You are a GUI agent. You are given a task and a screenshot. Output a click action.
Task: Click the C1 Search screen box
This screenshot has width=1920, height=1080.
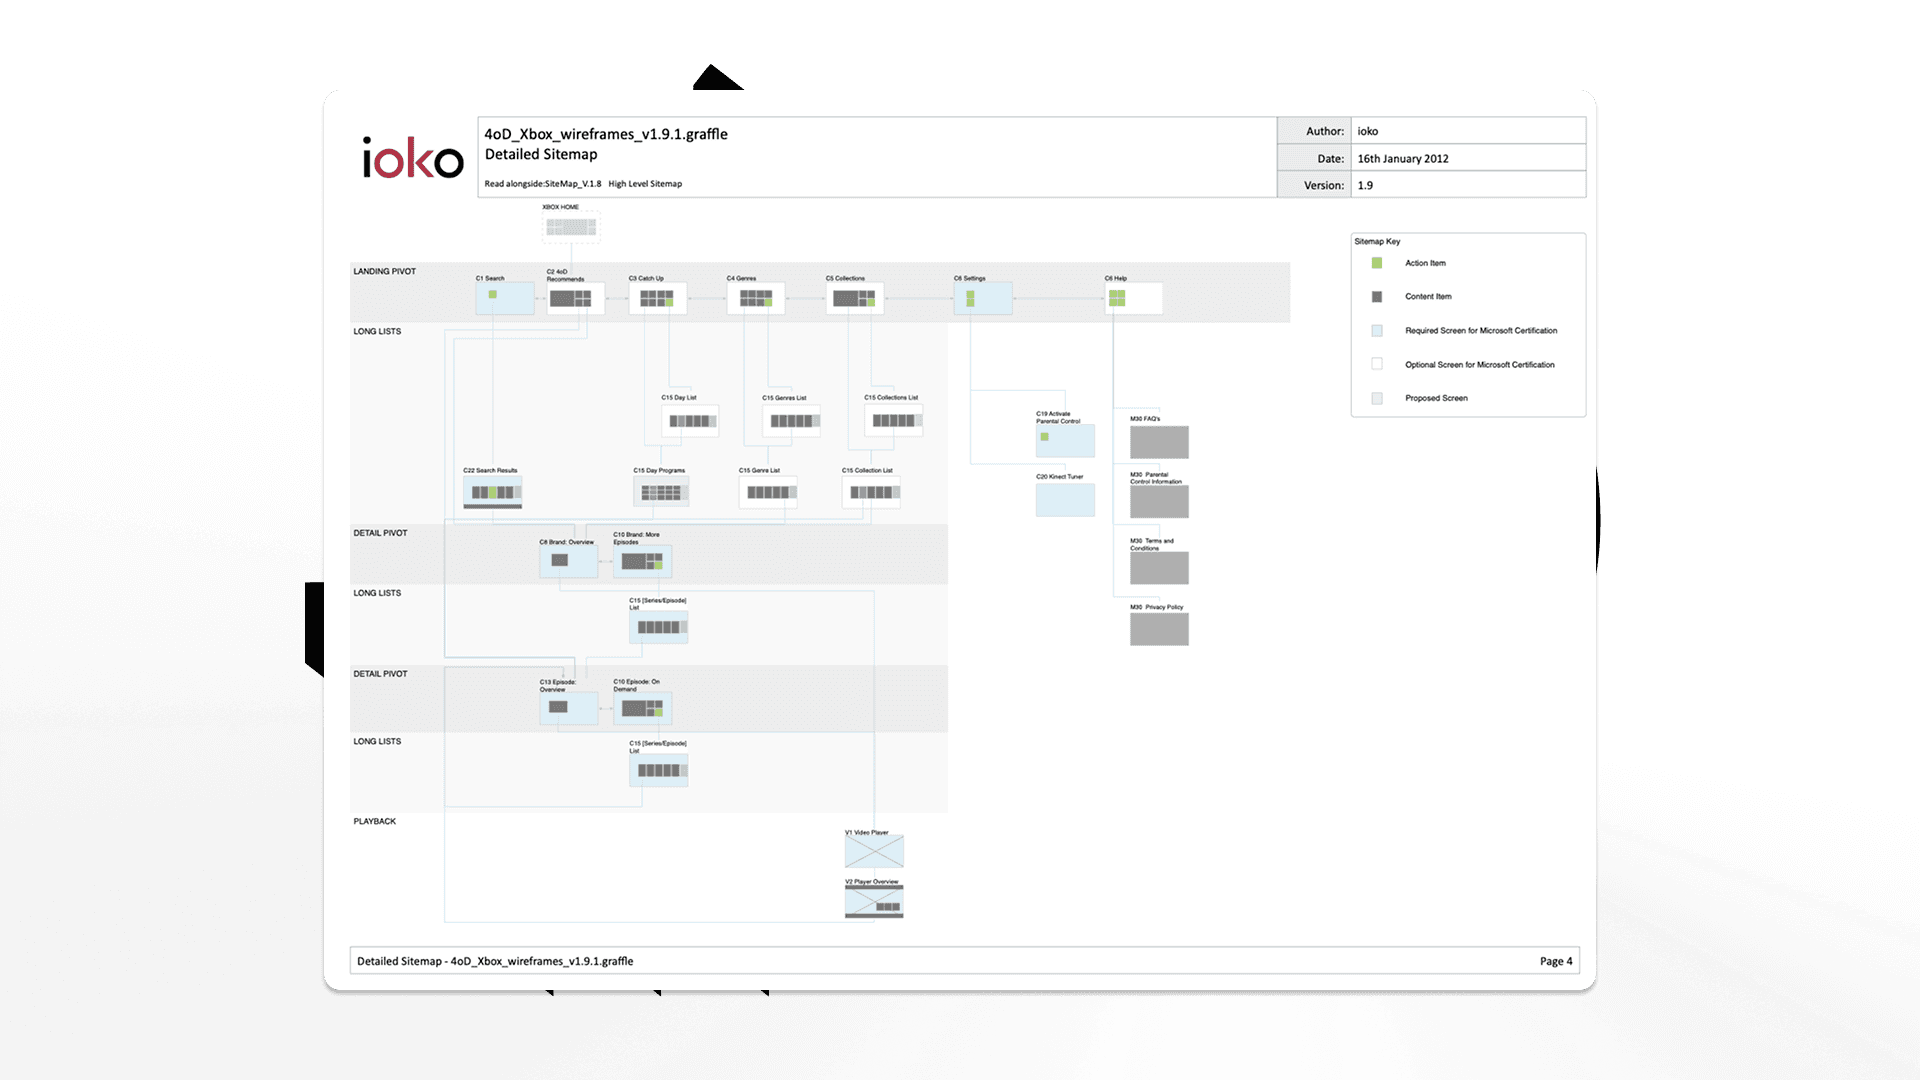click(504, 298)
